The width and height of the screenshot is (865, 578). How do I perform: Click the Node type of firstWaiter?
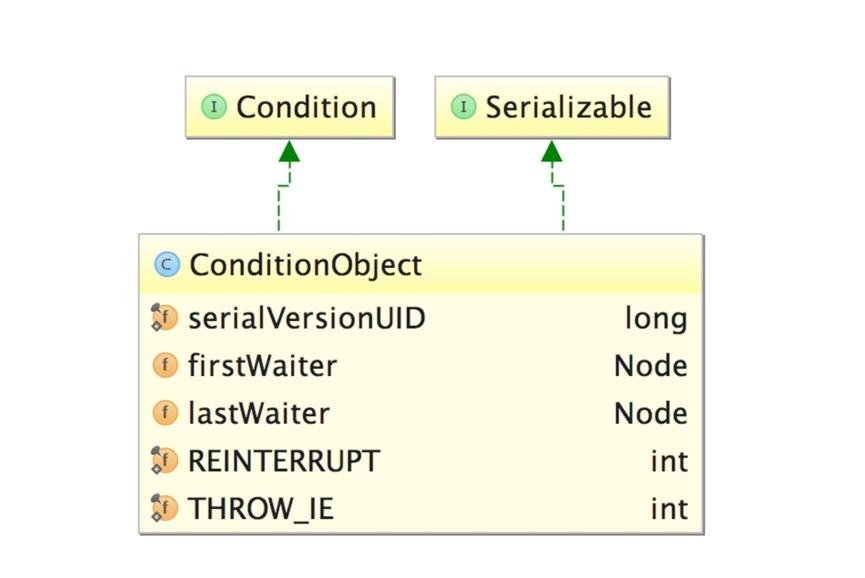650,366
